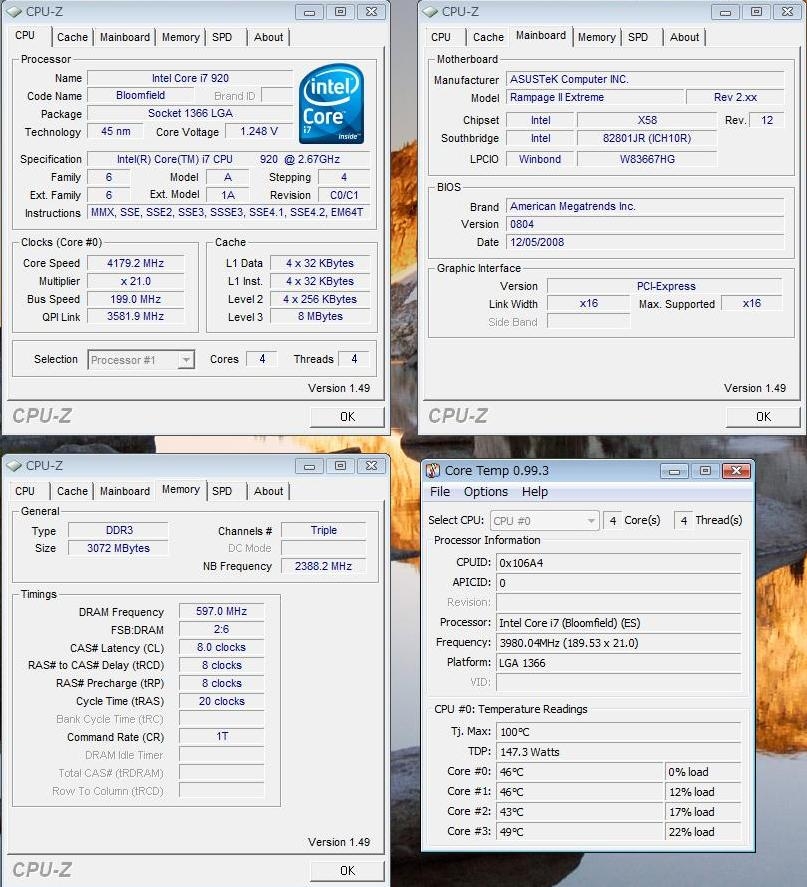This screenshot has height=887, width=807.
Task: Click the Core #2 load value 17% load
Action: (x=703, y=812)
